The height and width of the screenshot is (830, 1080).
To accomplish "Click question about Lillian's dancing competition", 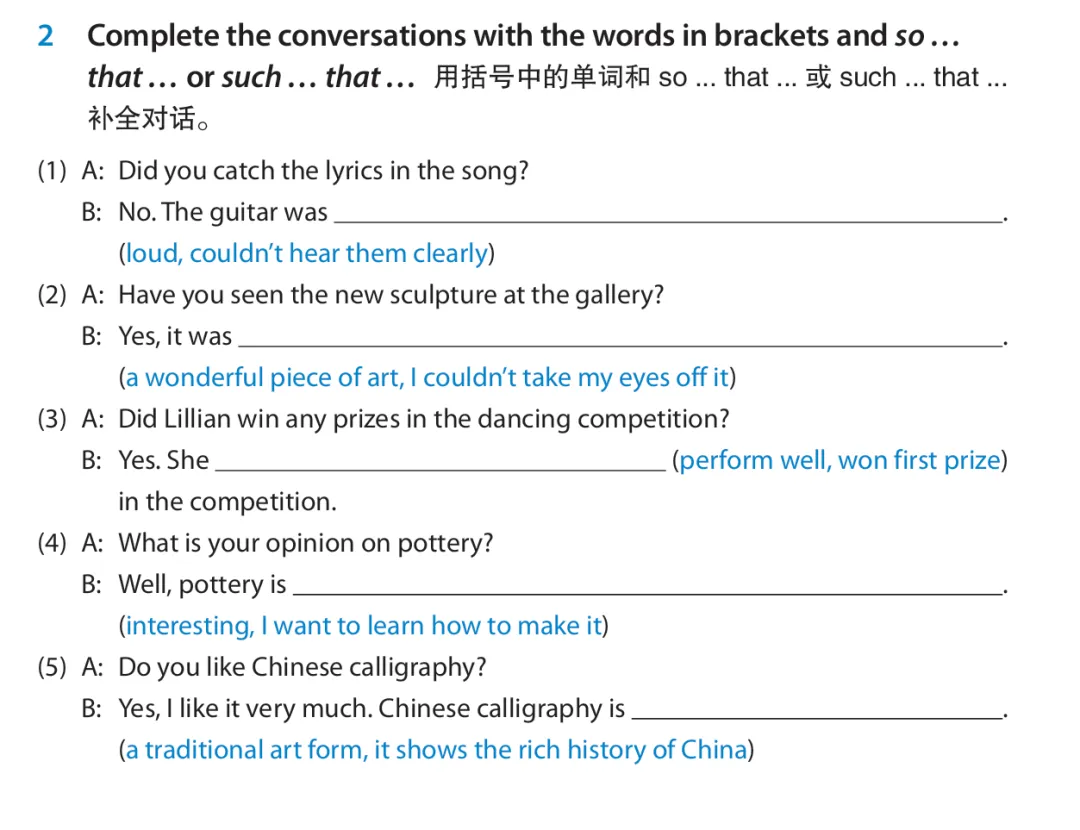I will tap(424, 419).
